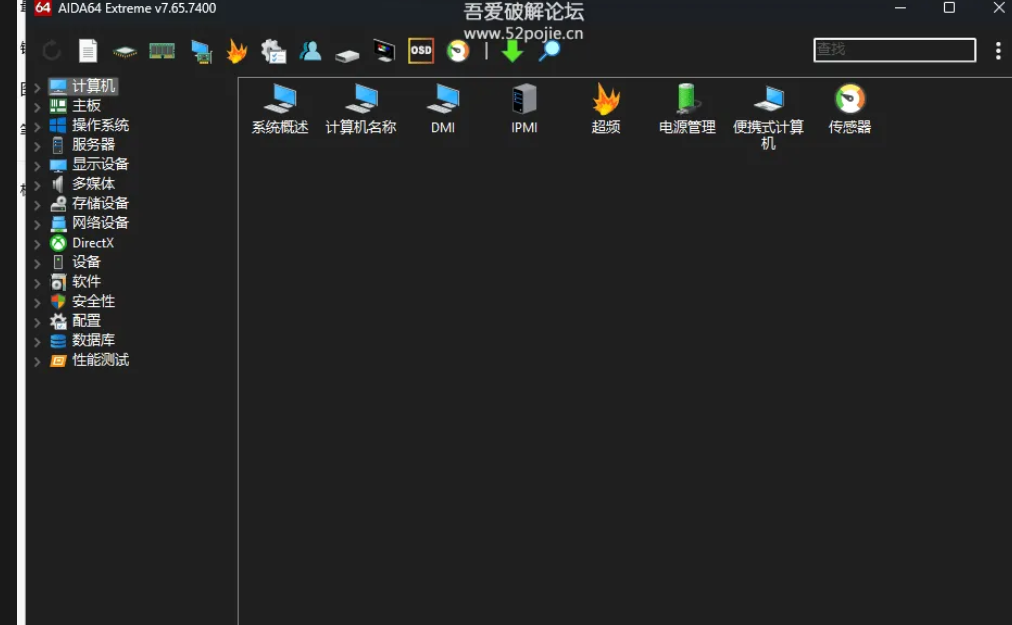Expand the 配置 tree node arrow

37,322
